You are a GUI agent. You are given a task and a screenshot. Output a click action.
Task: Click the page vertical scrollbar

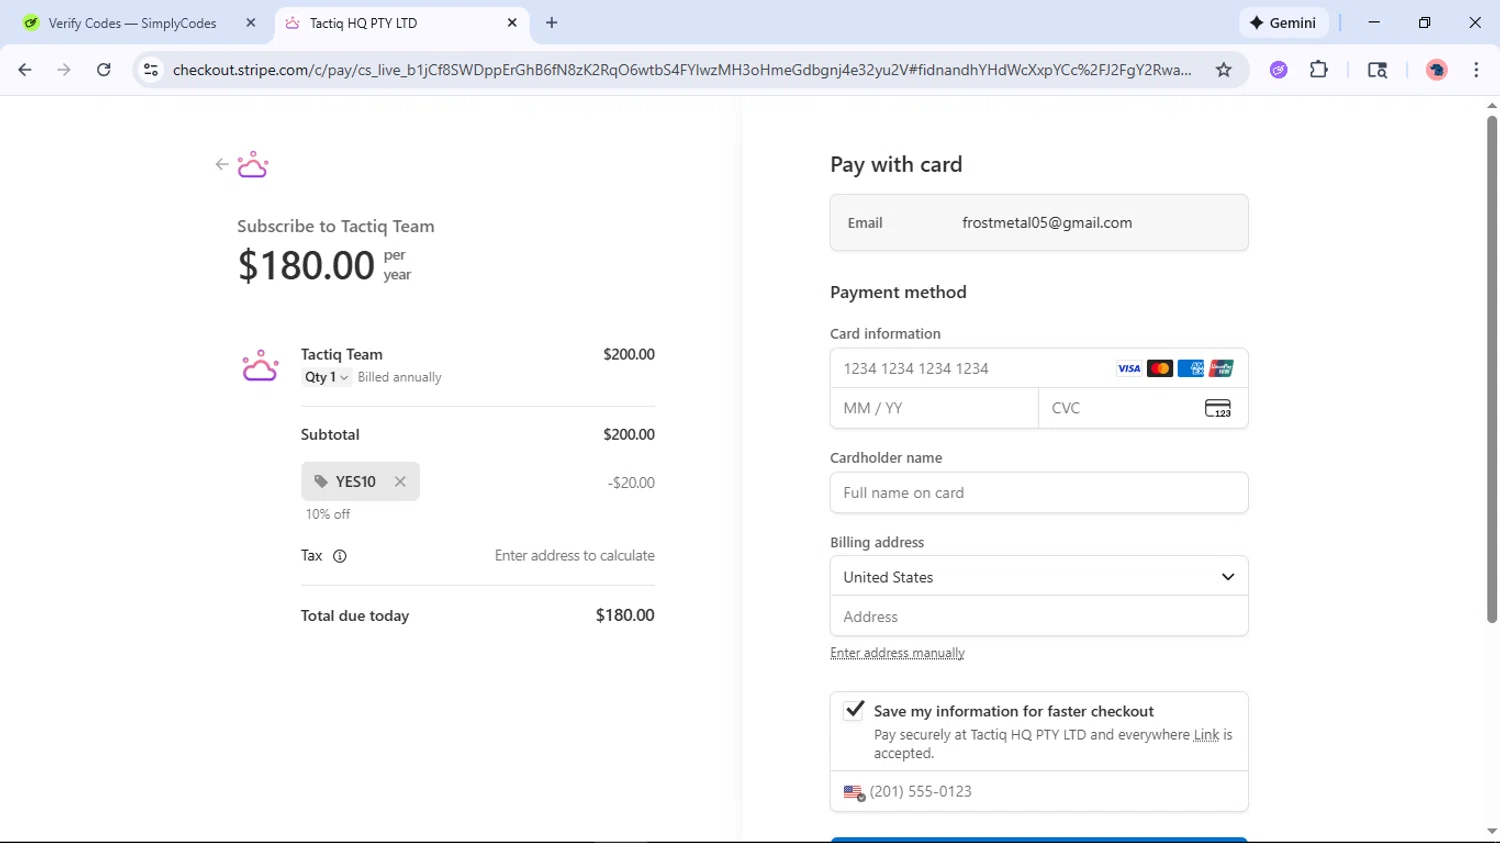(1492, 370)
